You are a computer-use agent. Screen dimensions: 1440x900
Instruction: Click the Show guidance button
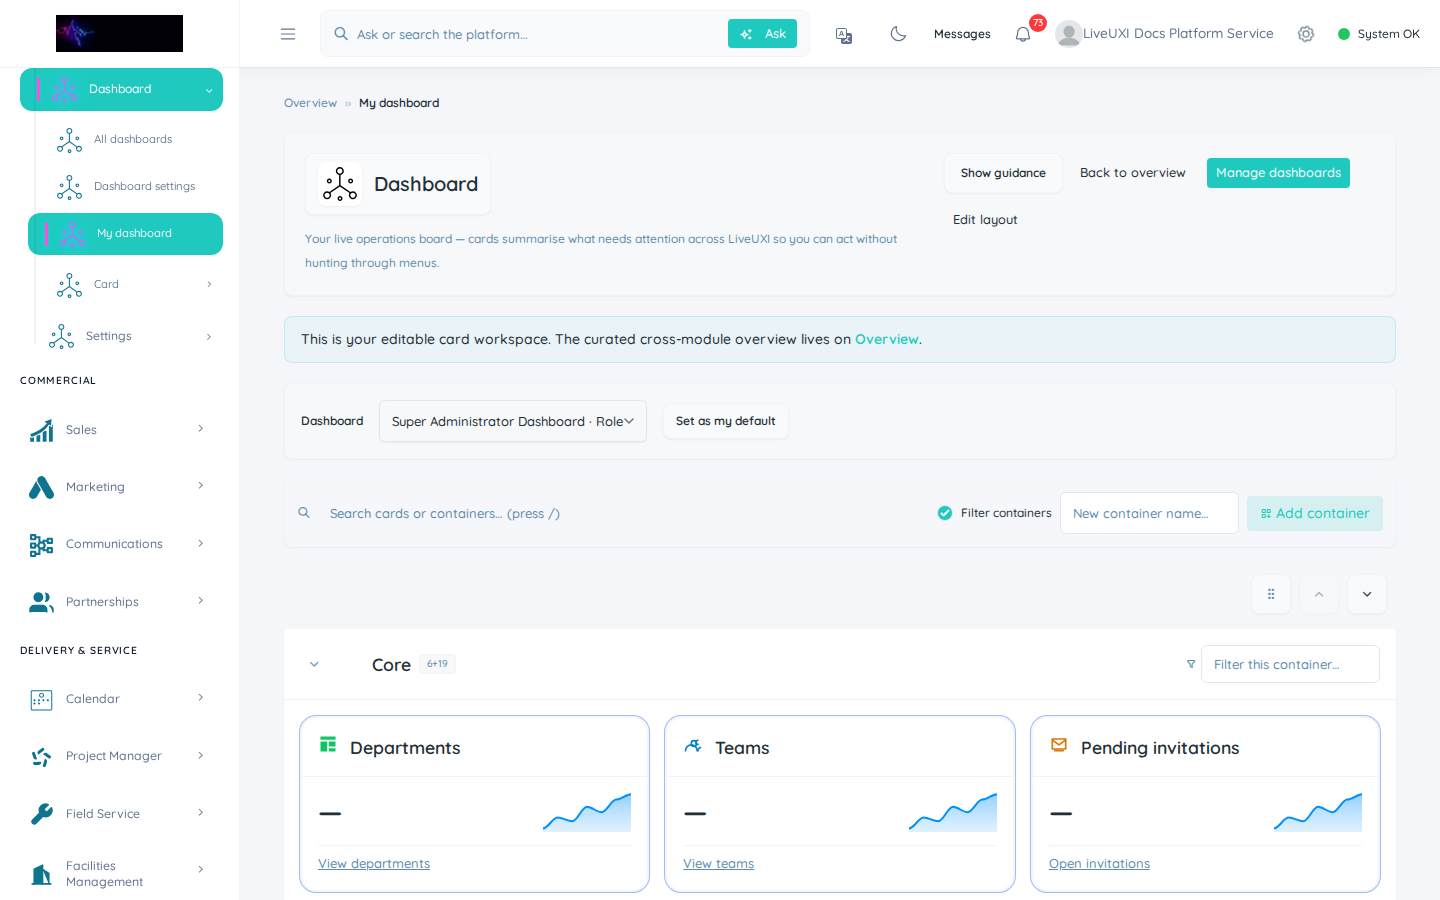1003,173
